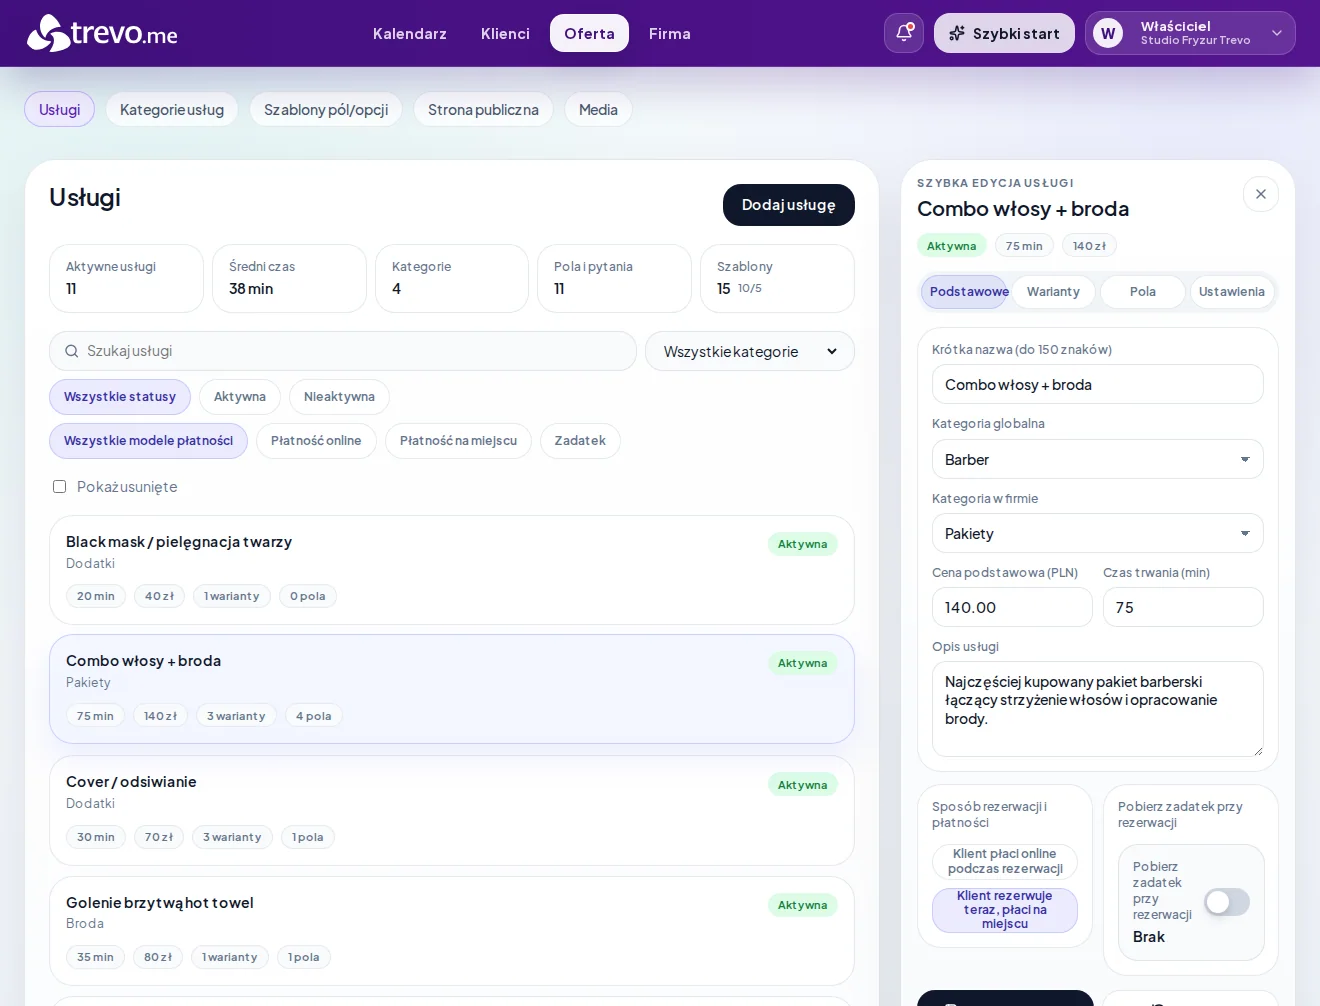Click the Kategorie stat card
Viewport: 1320px width, 1006px height.
coord(452,278)
